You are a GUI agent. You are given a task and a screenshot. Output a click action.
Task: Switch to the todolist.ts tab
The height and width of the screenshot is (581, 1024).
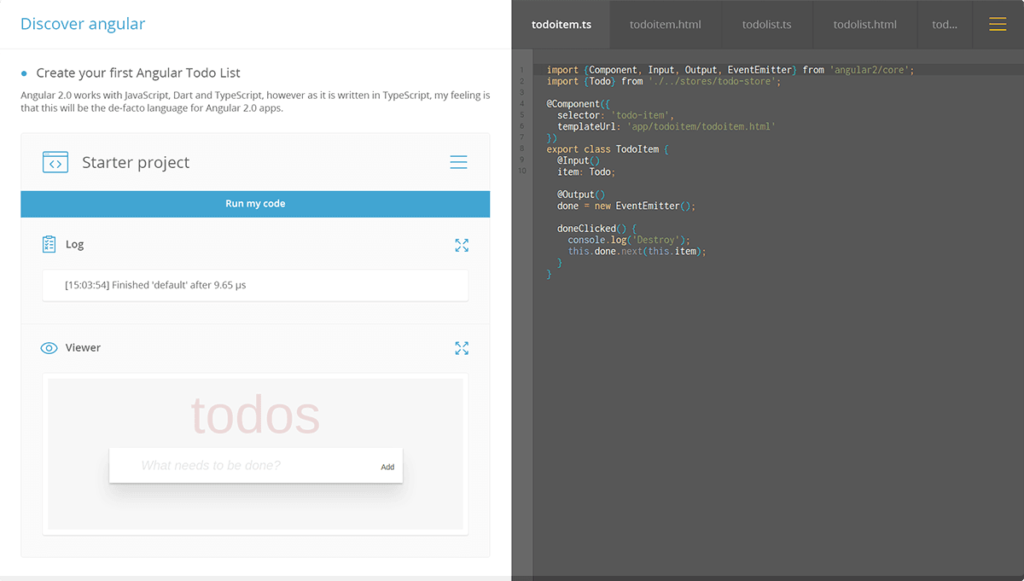(766, 24)
